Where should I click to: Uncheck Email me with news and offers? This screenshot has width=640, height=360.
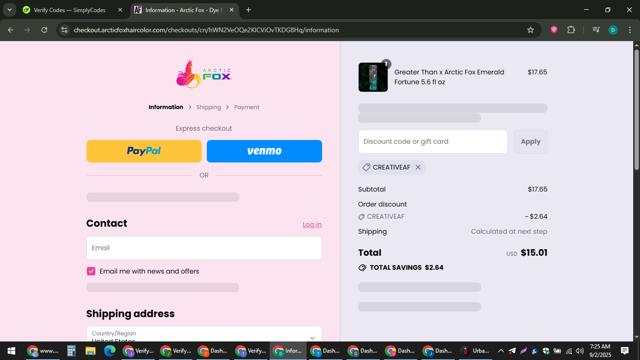[91, 271]
